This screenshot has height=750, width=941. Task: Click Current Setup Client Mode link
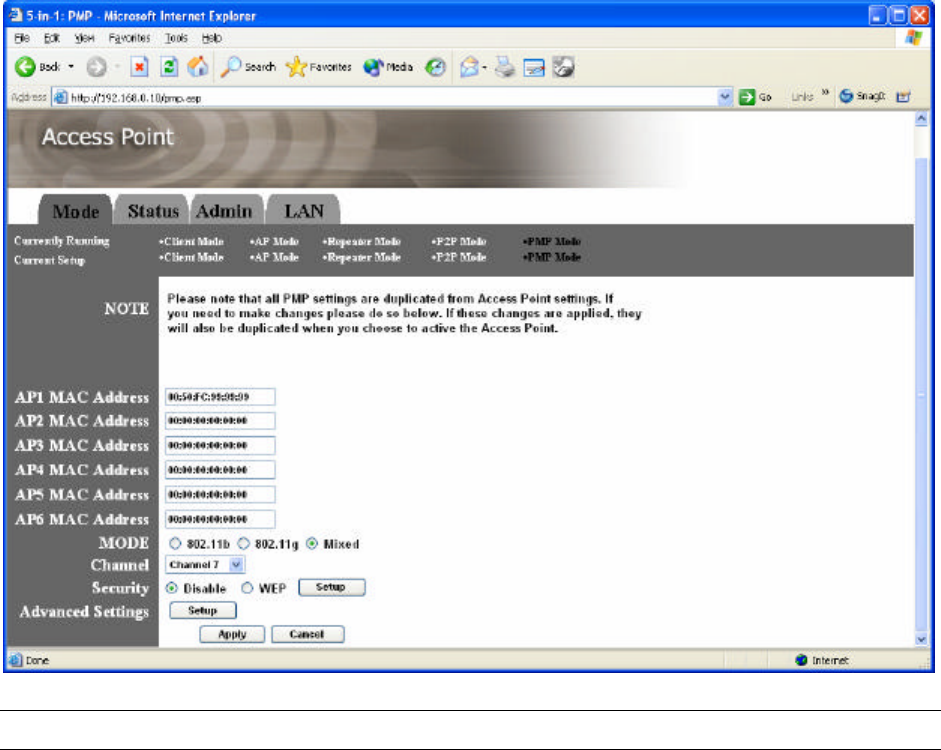pyautogui.click(x=191, y=257)
